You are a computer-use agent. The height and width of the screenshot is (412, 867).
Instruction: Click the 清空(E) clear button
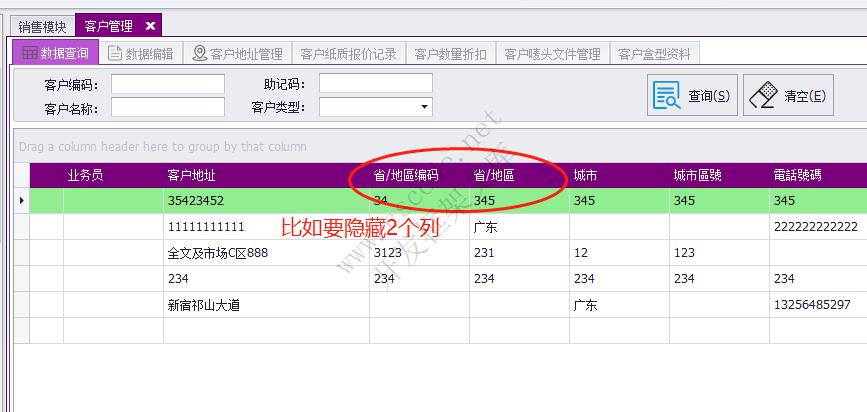(x=788, y=96)
